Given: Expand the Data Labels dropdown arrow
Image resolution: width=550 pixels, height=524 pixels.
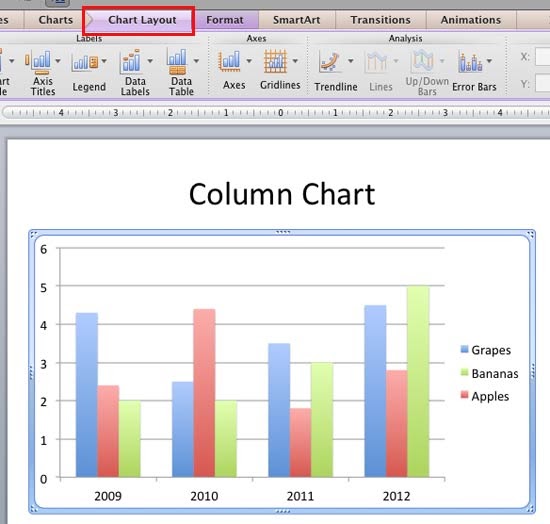Looking at the screenshot, I should click(x=150, y=61).
